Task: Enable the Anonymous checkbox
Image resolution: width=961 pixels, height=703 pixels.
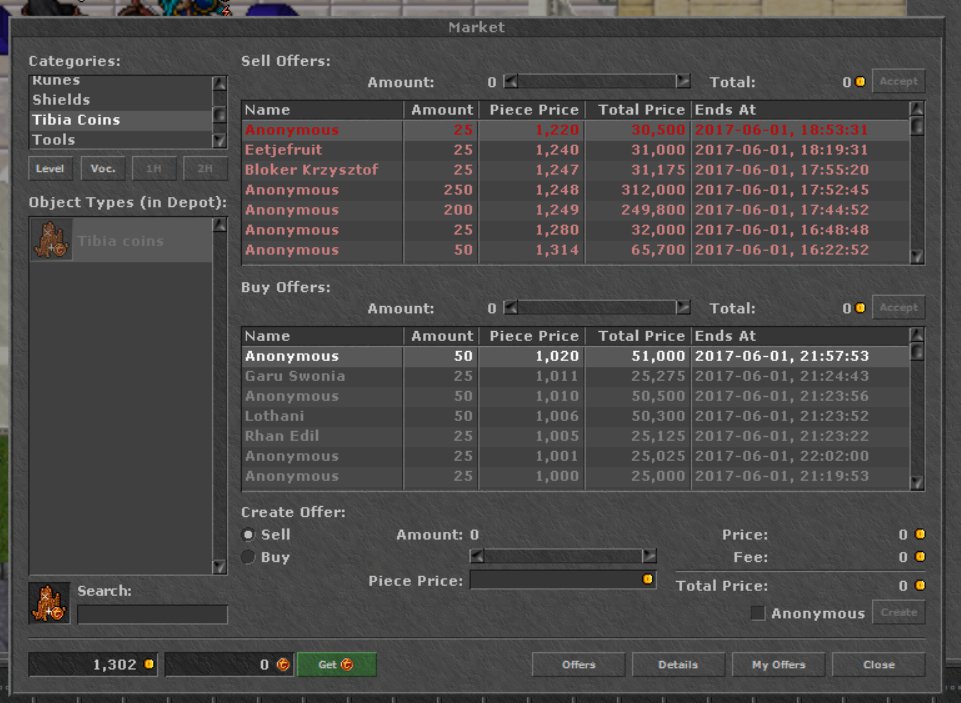Action: (x=758, y=613)
